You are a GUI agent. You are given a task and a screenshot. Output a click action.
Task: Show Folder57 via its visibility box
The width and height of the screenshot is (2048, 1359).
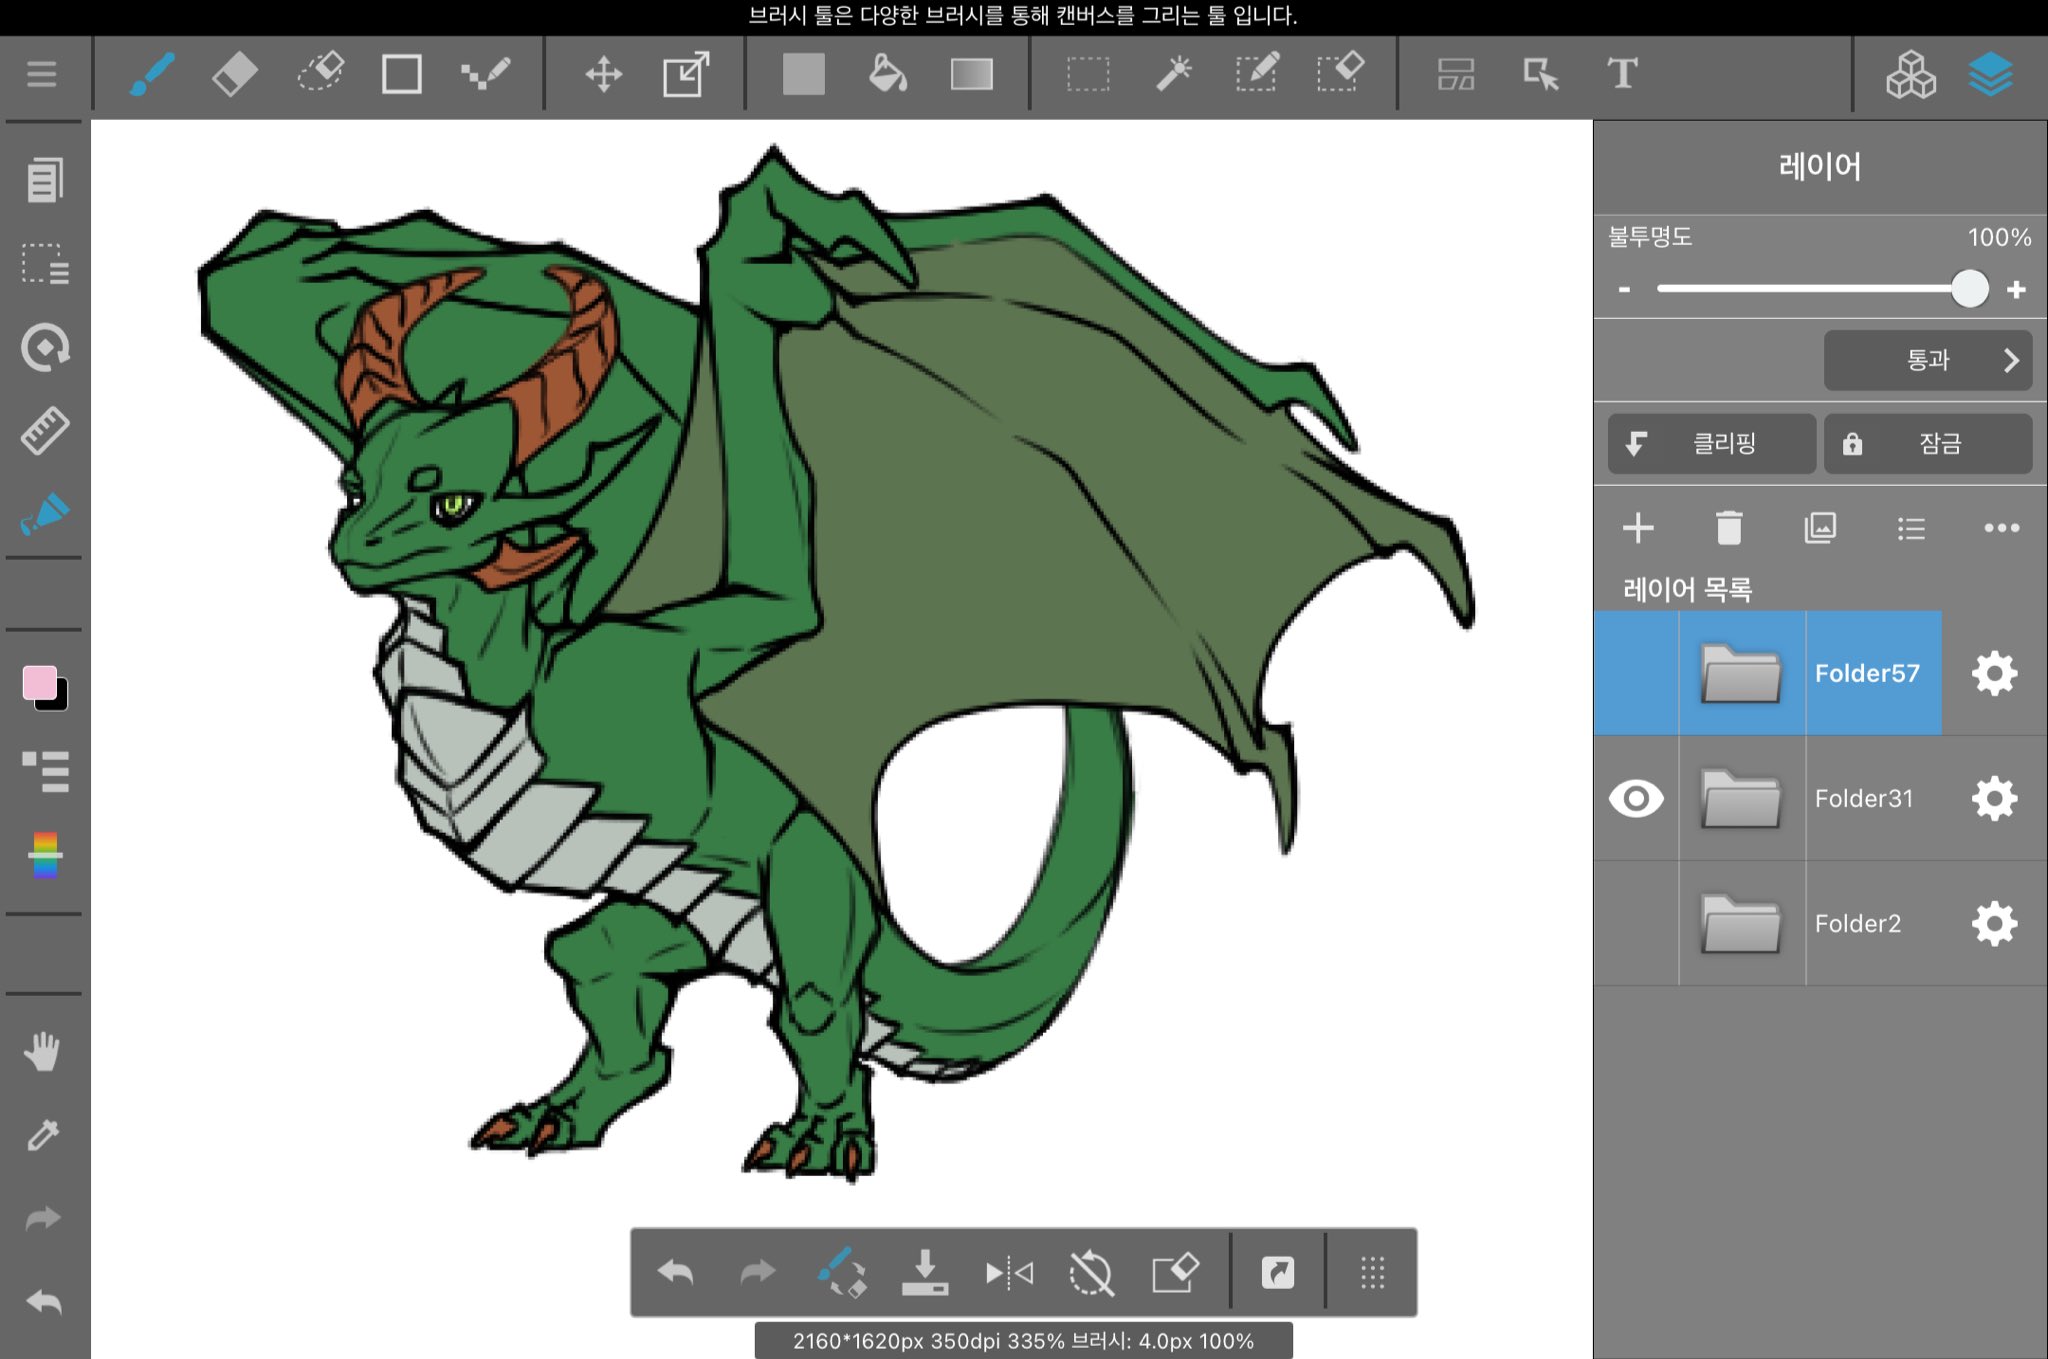coord(1636,674)
